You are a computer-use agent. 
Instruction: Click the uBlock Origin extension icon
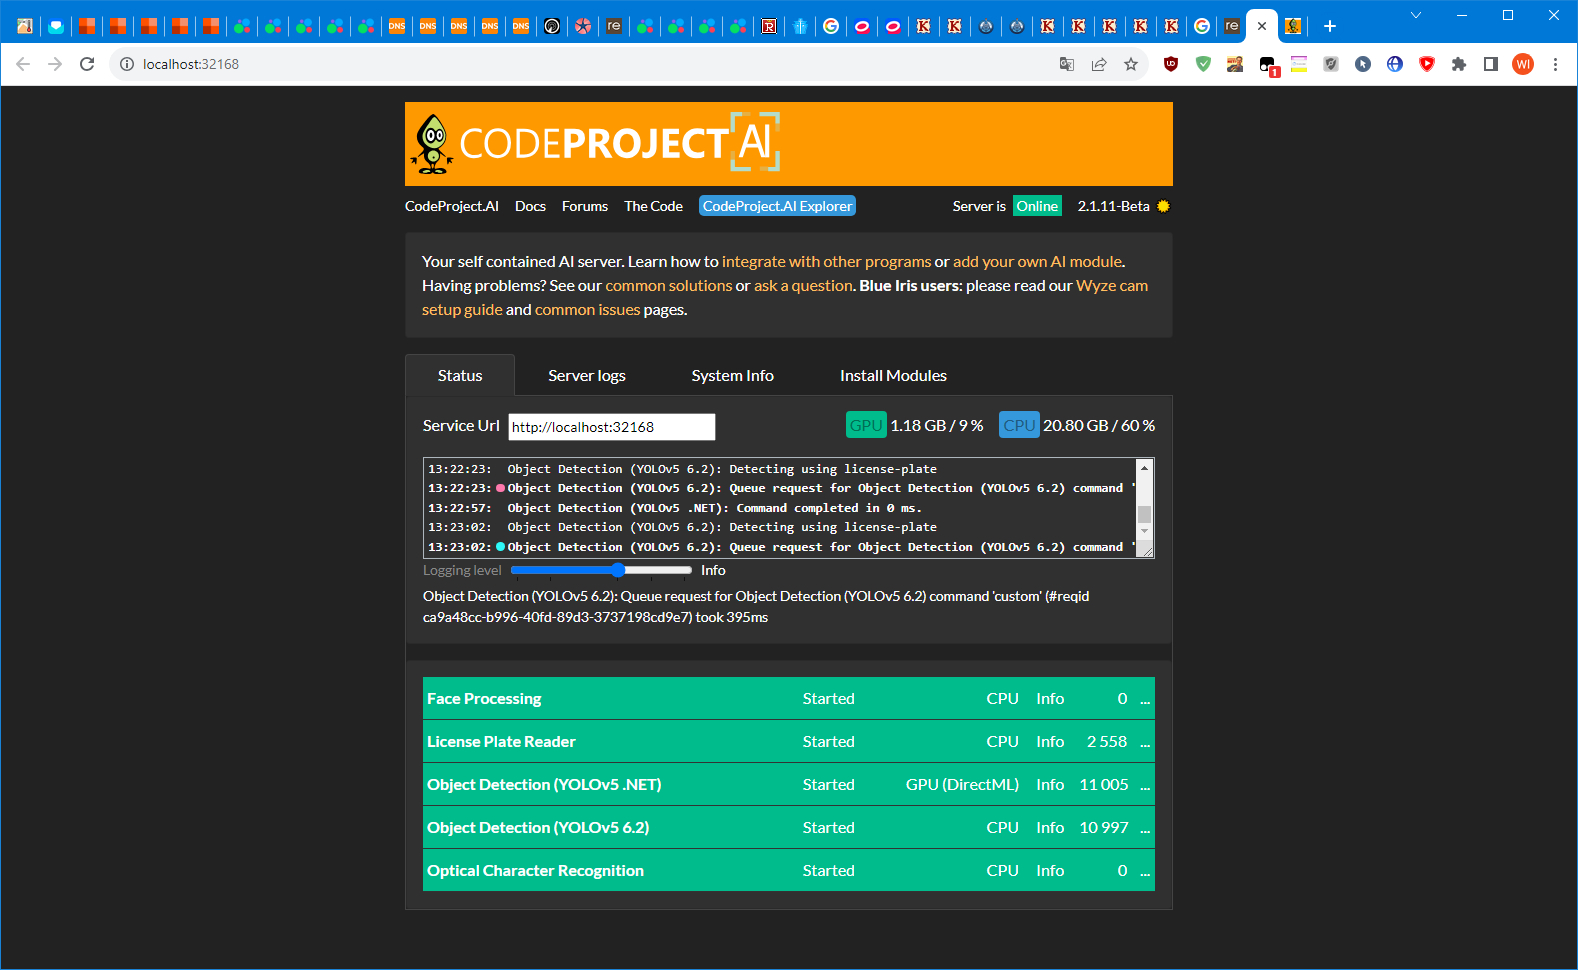(1171, 64)
